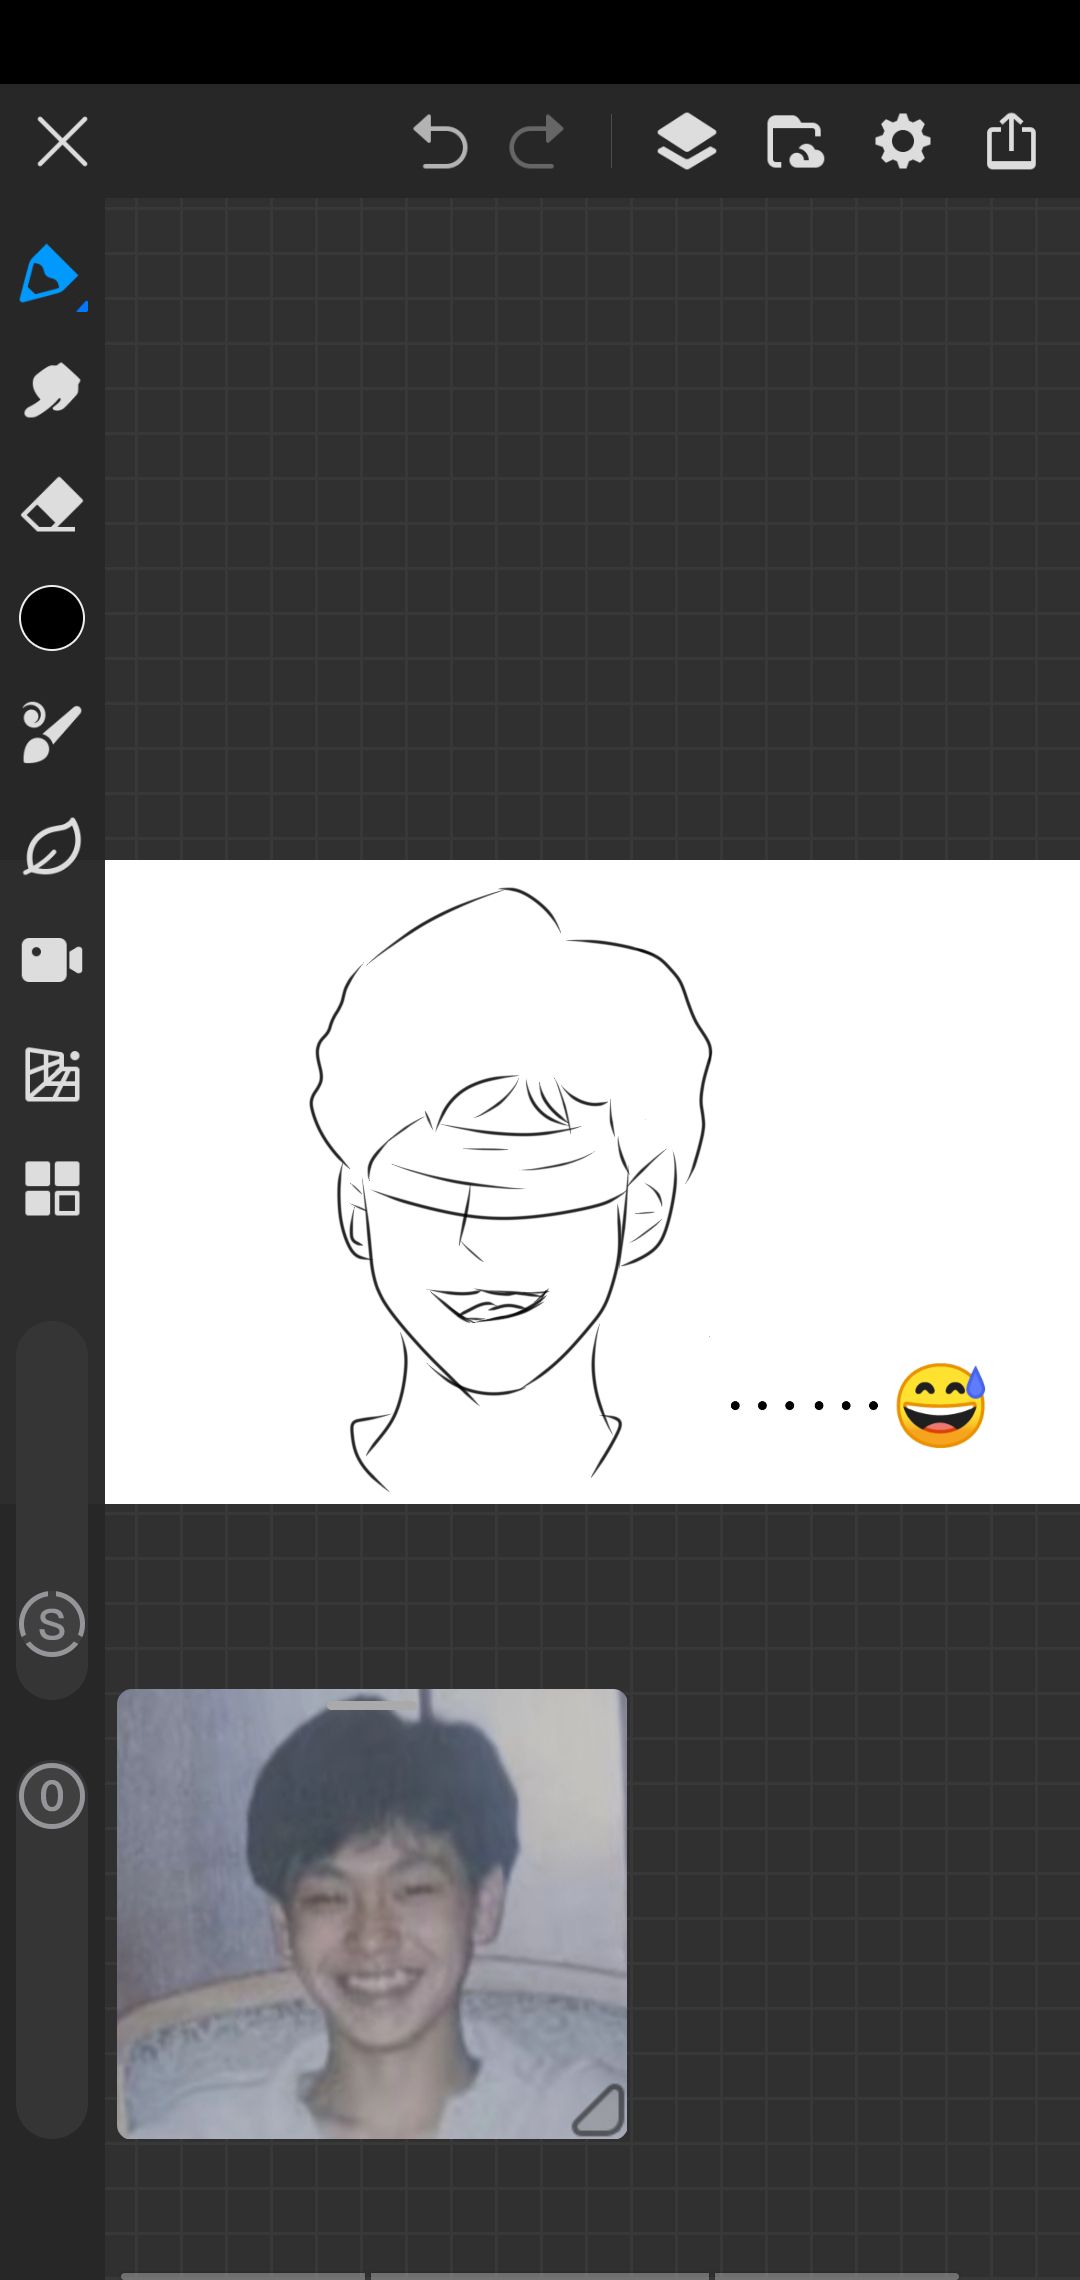The width and height of the screenshot is (1080, 2280).
Task: Open the settings gear
Action: [x=902, y=141]
